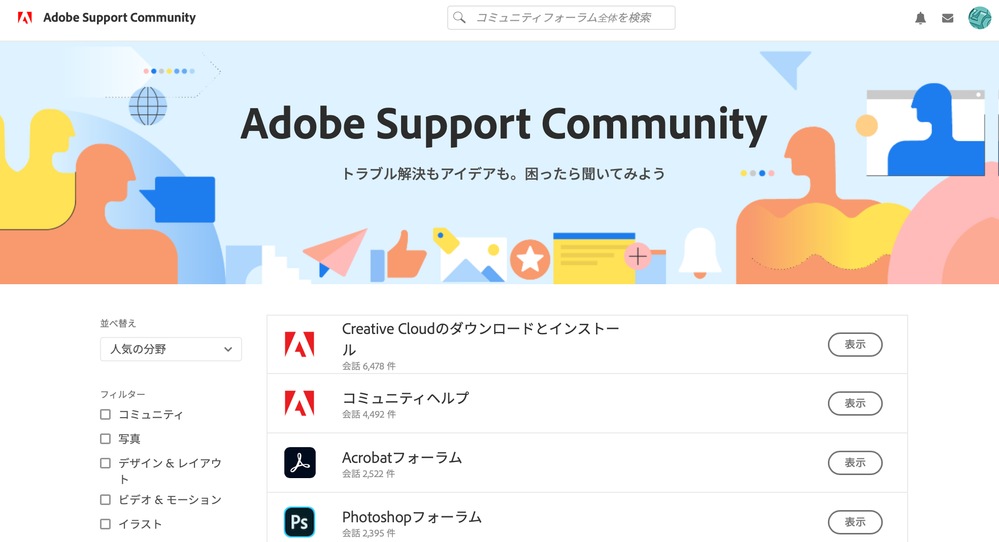The width and height of the screenshot is (999, 542).
Task: Tick the ビデオ & モーション filter checkbox
Action: coord(105,500)
